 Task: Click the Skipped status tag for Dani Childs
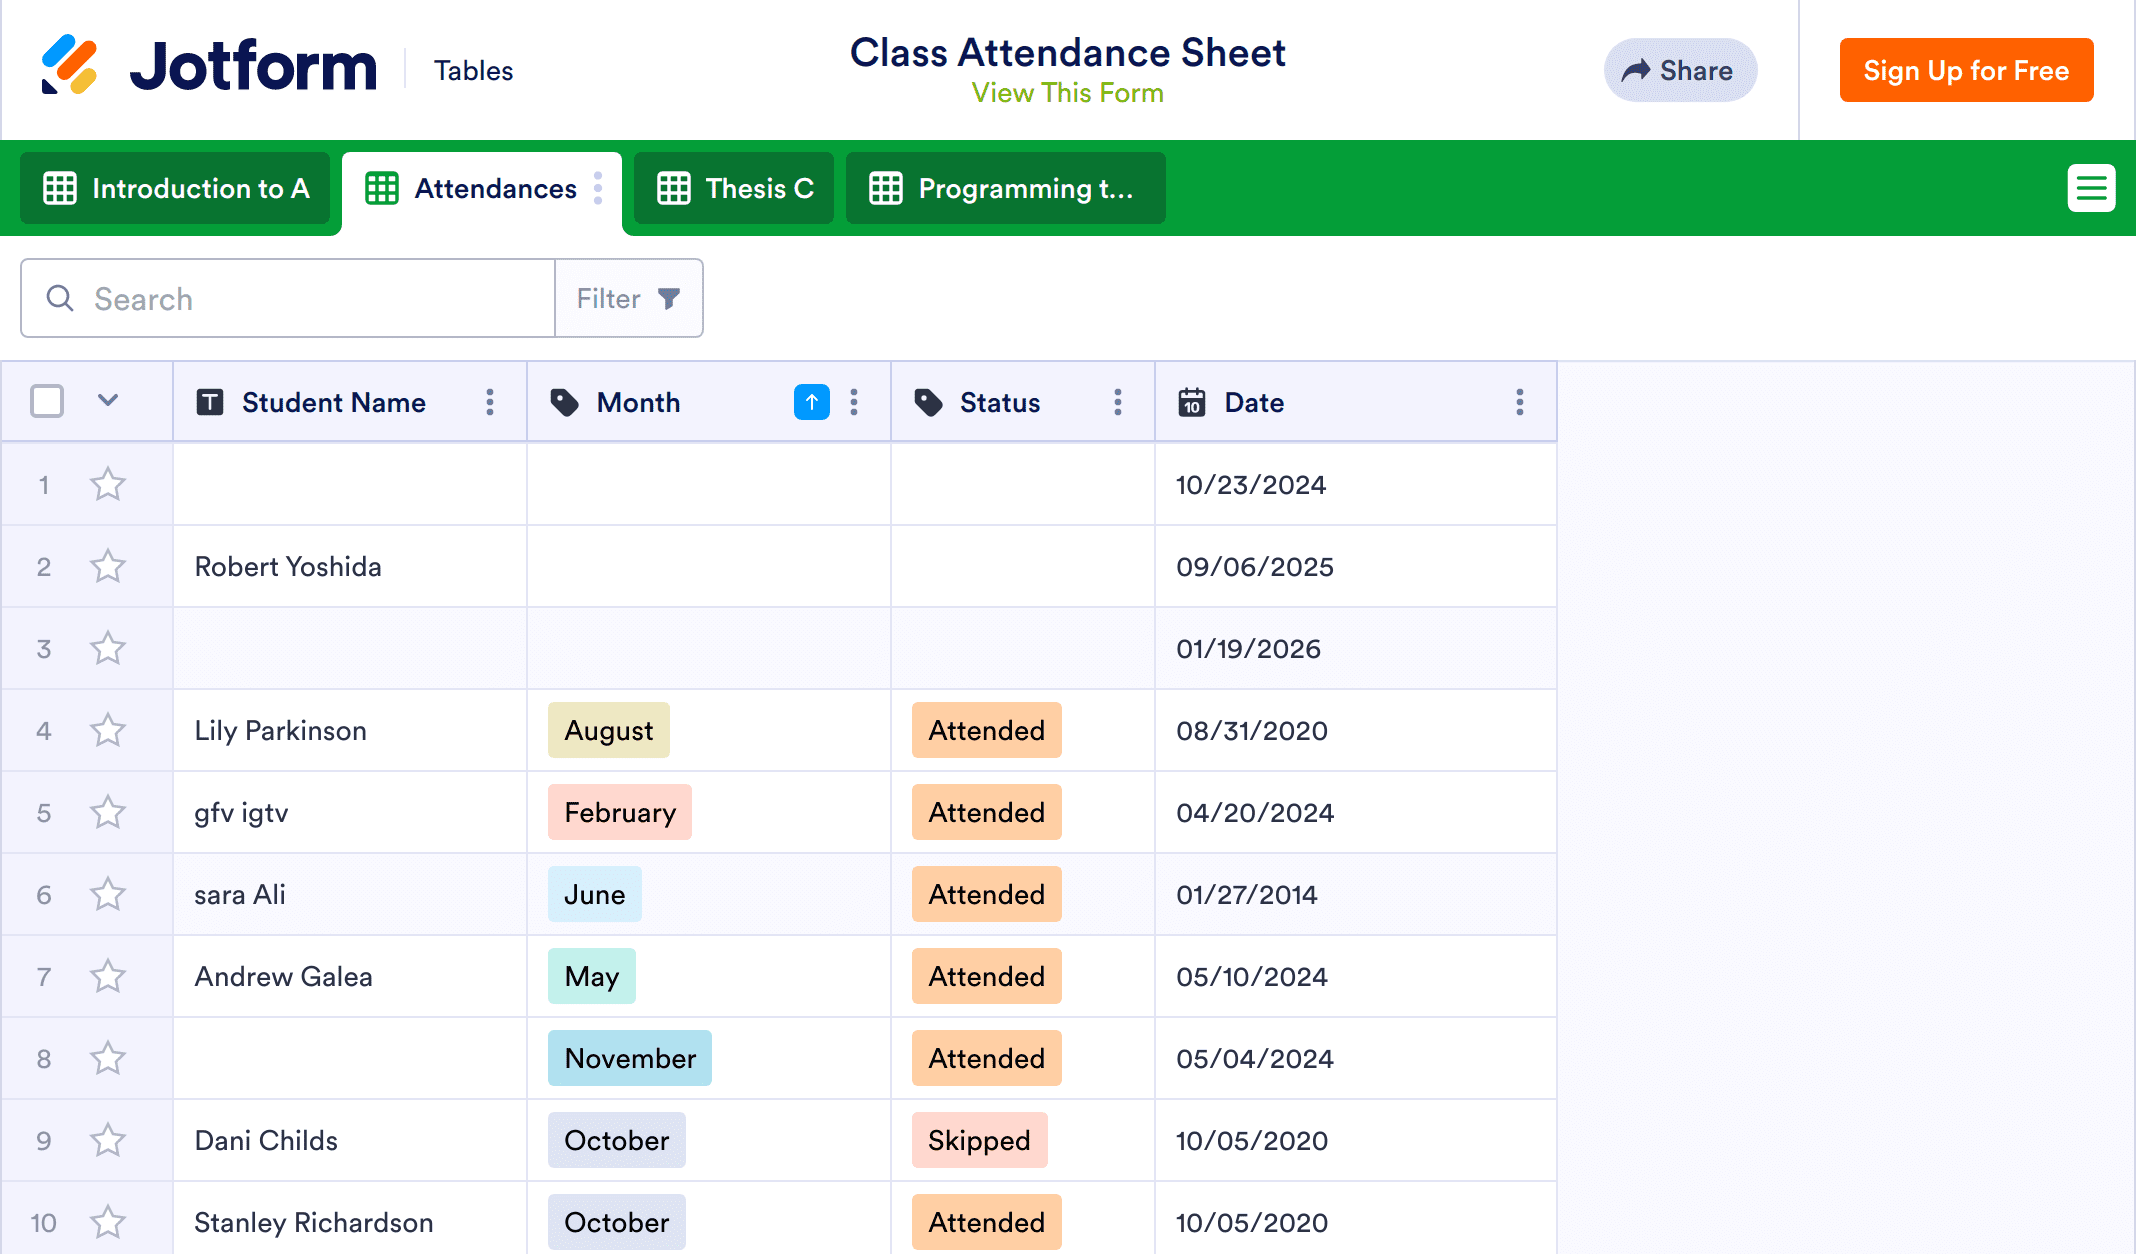979,1140
